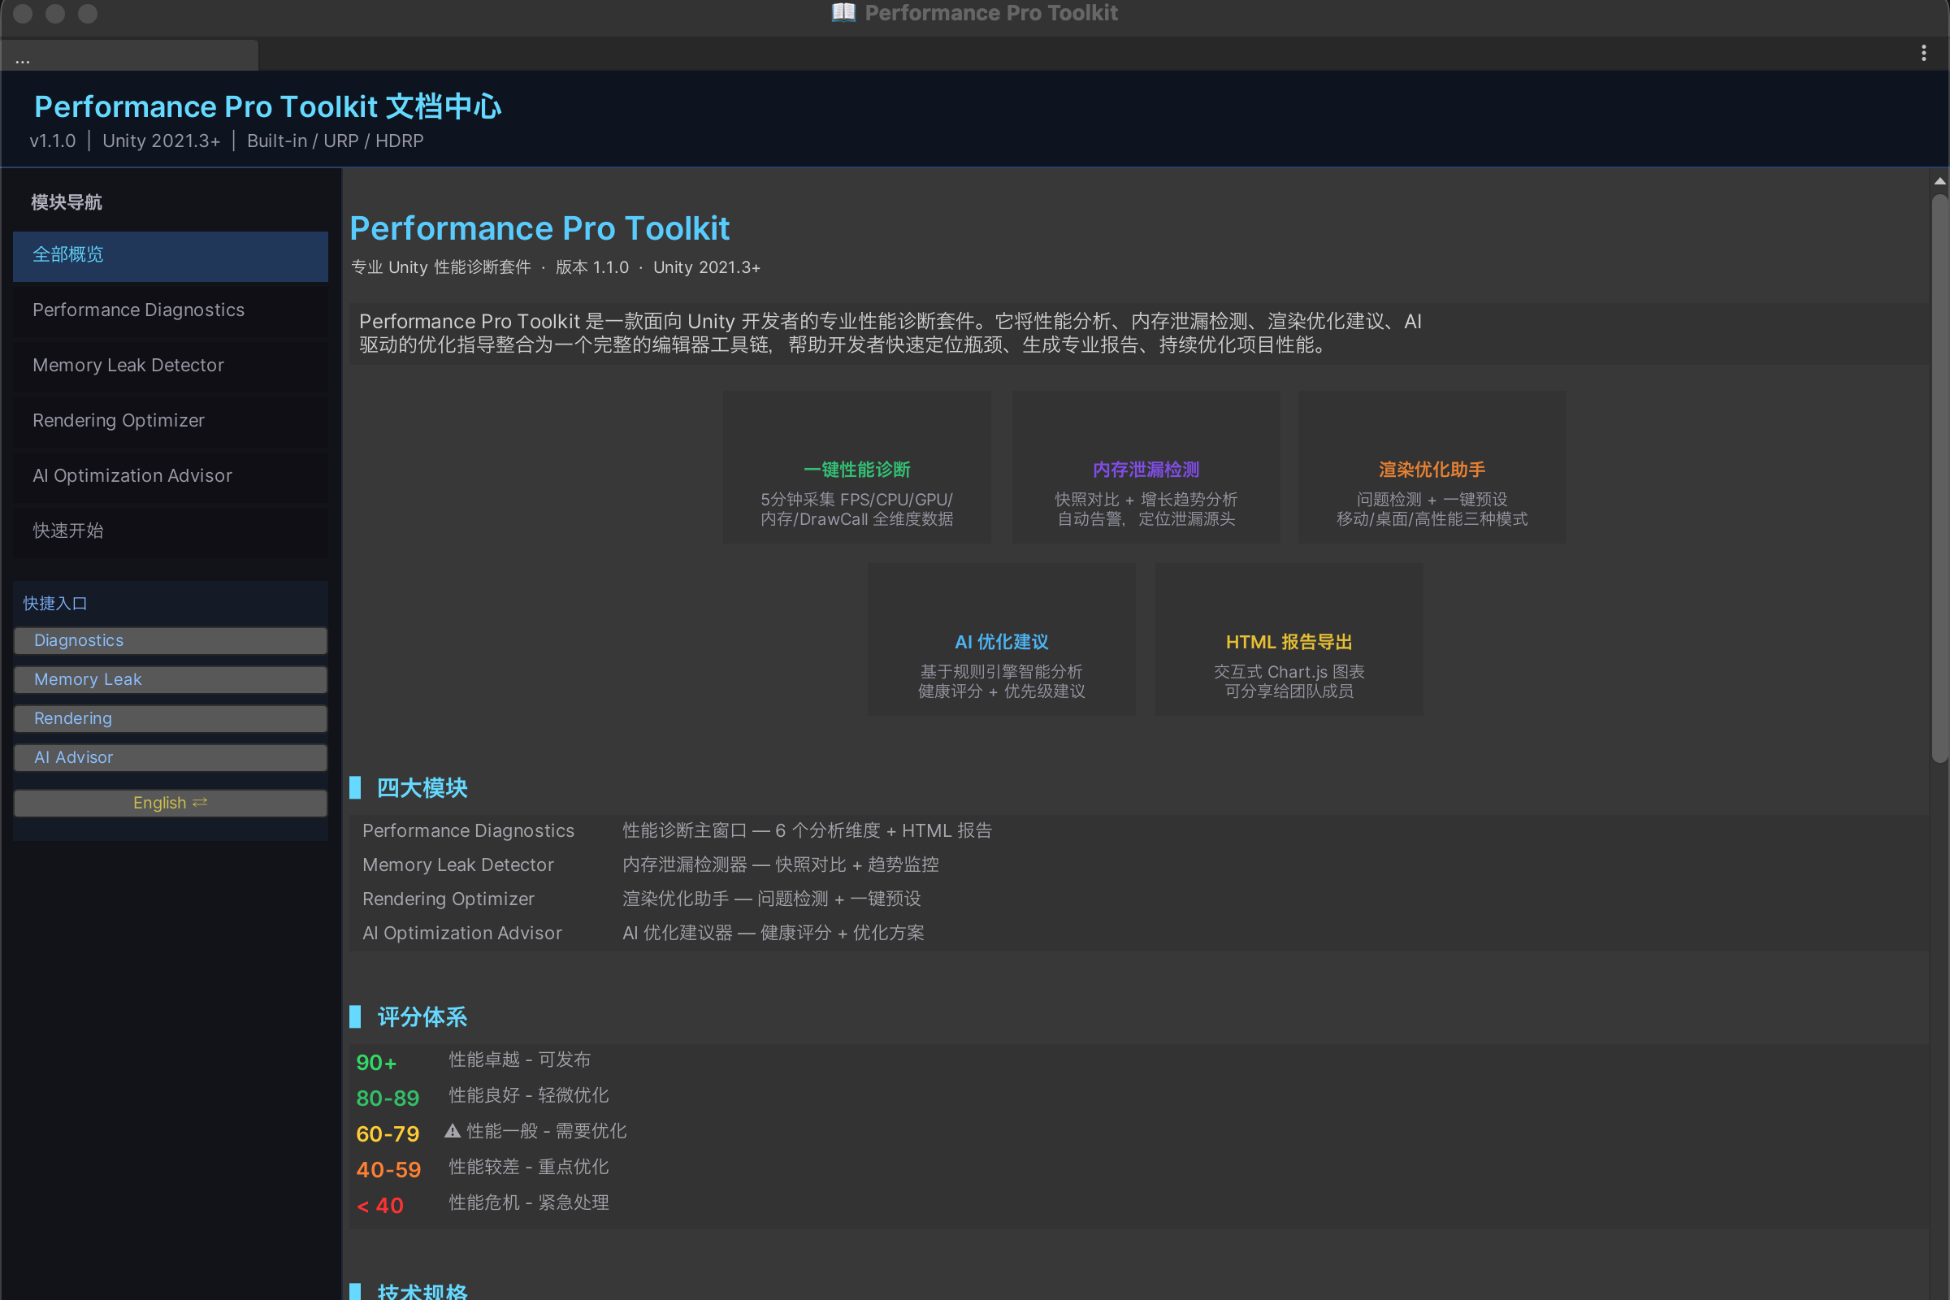Viewport: 1950px width, 1300px height.
Task: Open the 快速开始 navigation item
Action: tap(170, 531)
